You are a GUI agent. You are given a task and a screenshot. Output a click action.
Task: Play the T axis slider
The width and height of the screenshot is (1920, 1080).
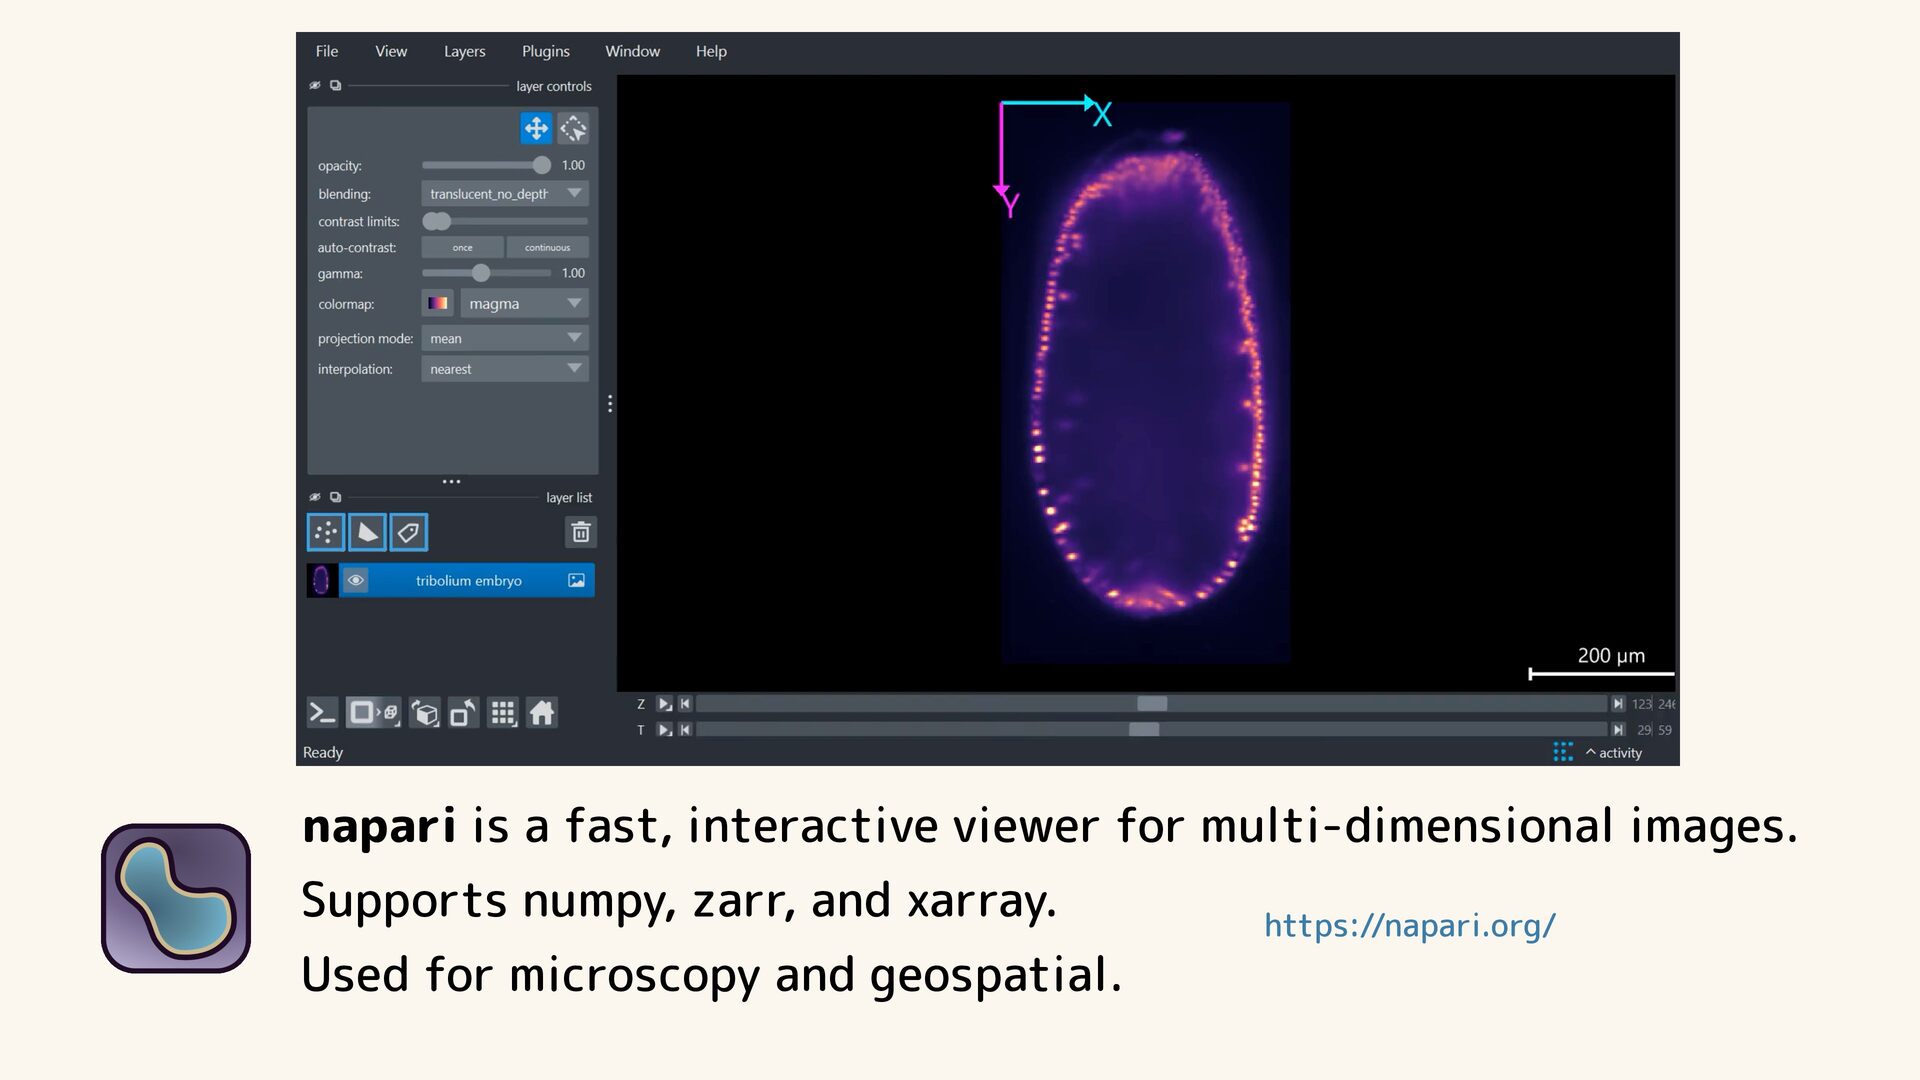pyautogui.click(x=664, y=730)
